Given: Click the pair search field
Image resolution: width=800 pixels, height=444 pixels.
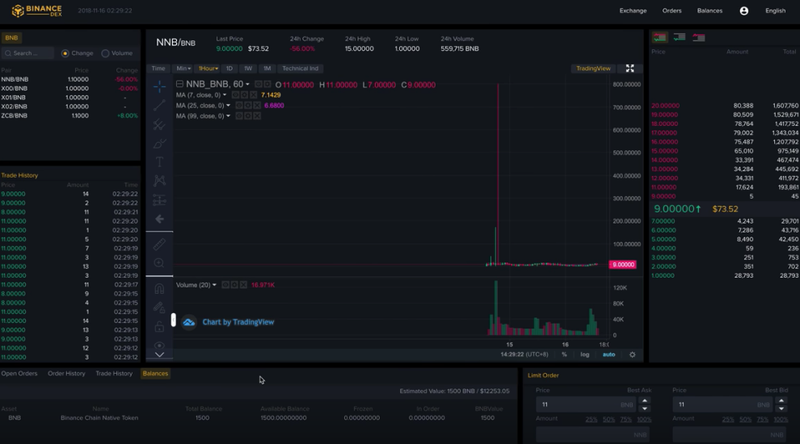Looking at the screenshot, I should coord(28,53).
